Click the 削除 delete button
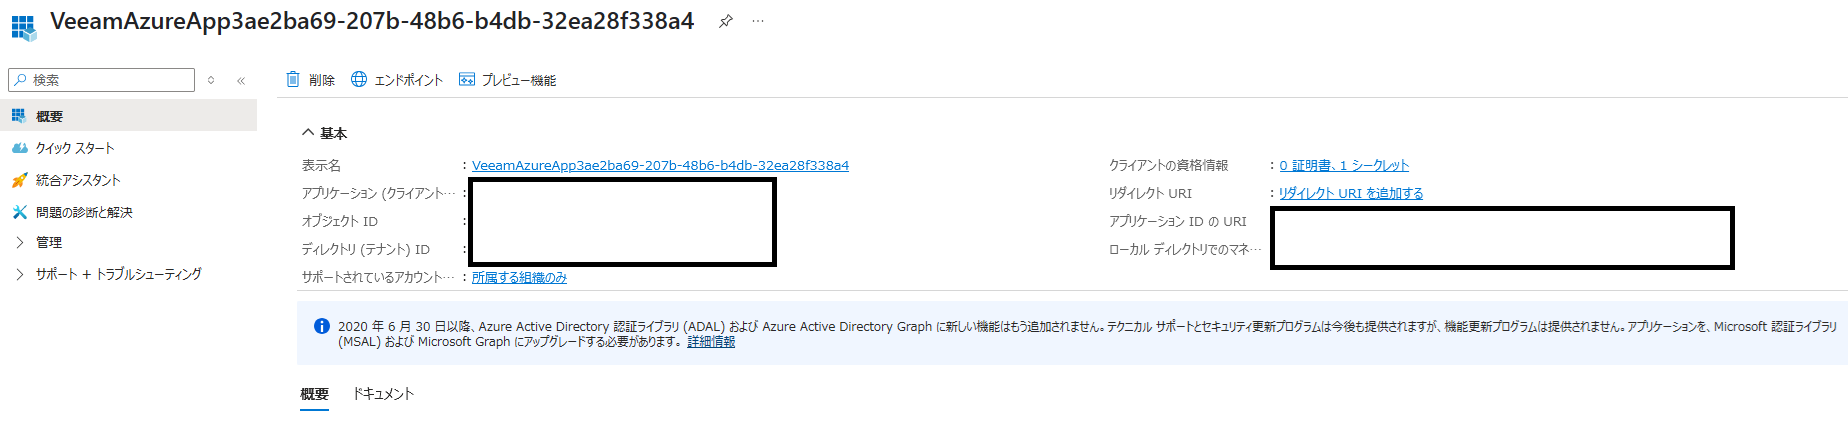The width and height of the screenshot is (1848, 440). (x=310, y=80)
